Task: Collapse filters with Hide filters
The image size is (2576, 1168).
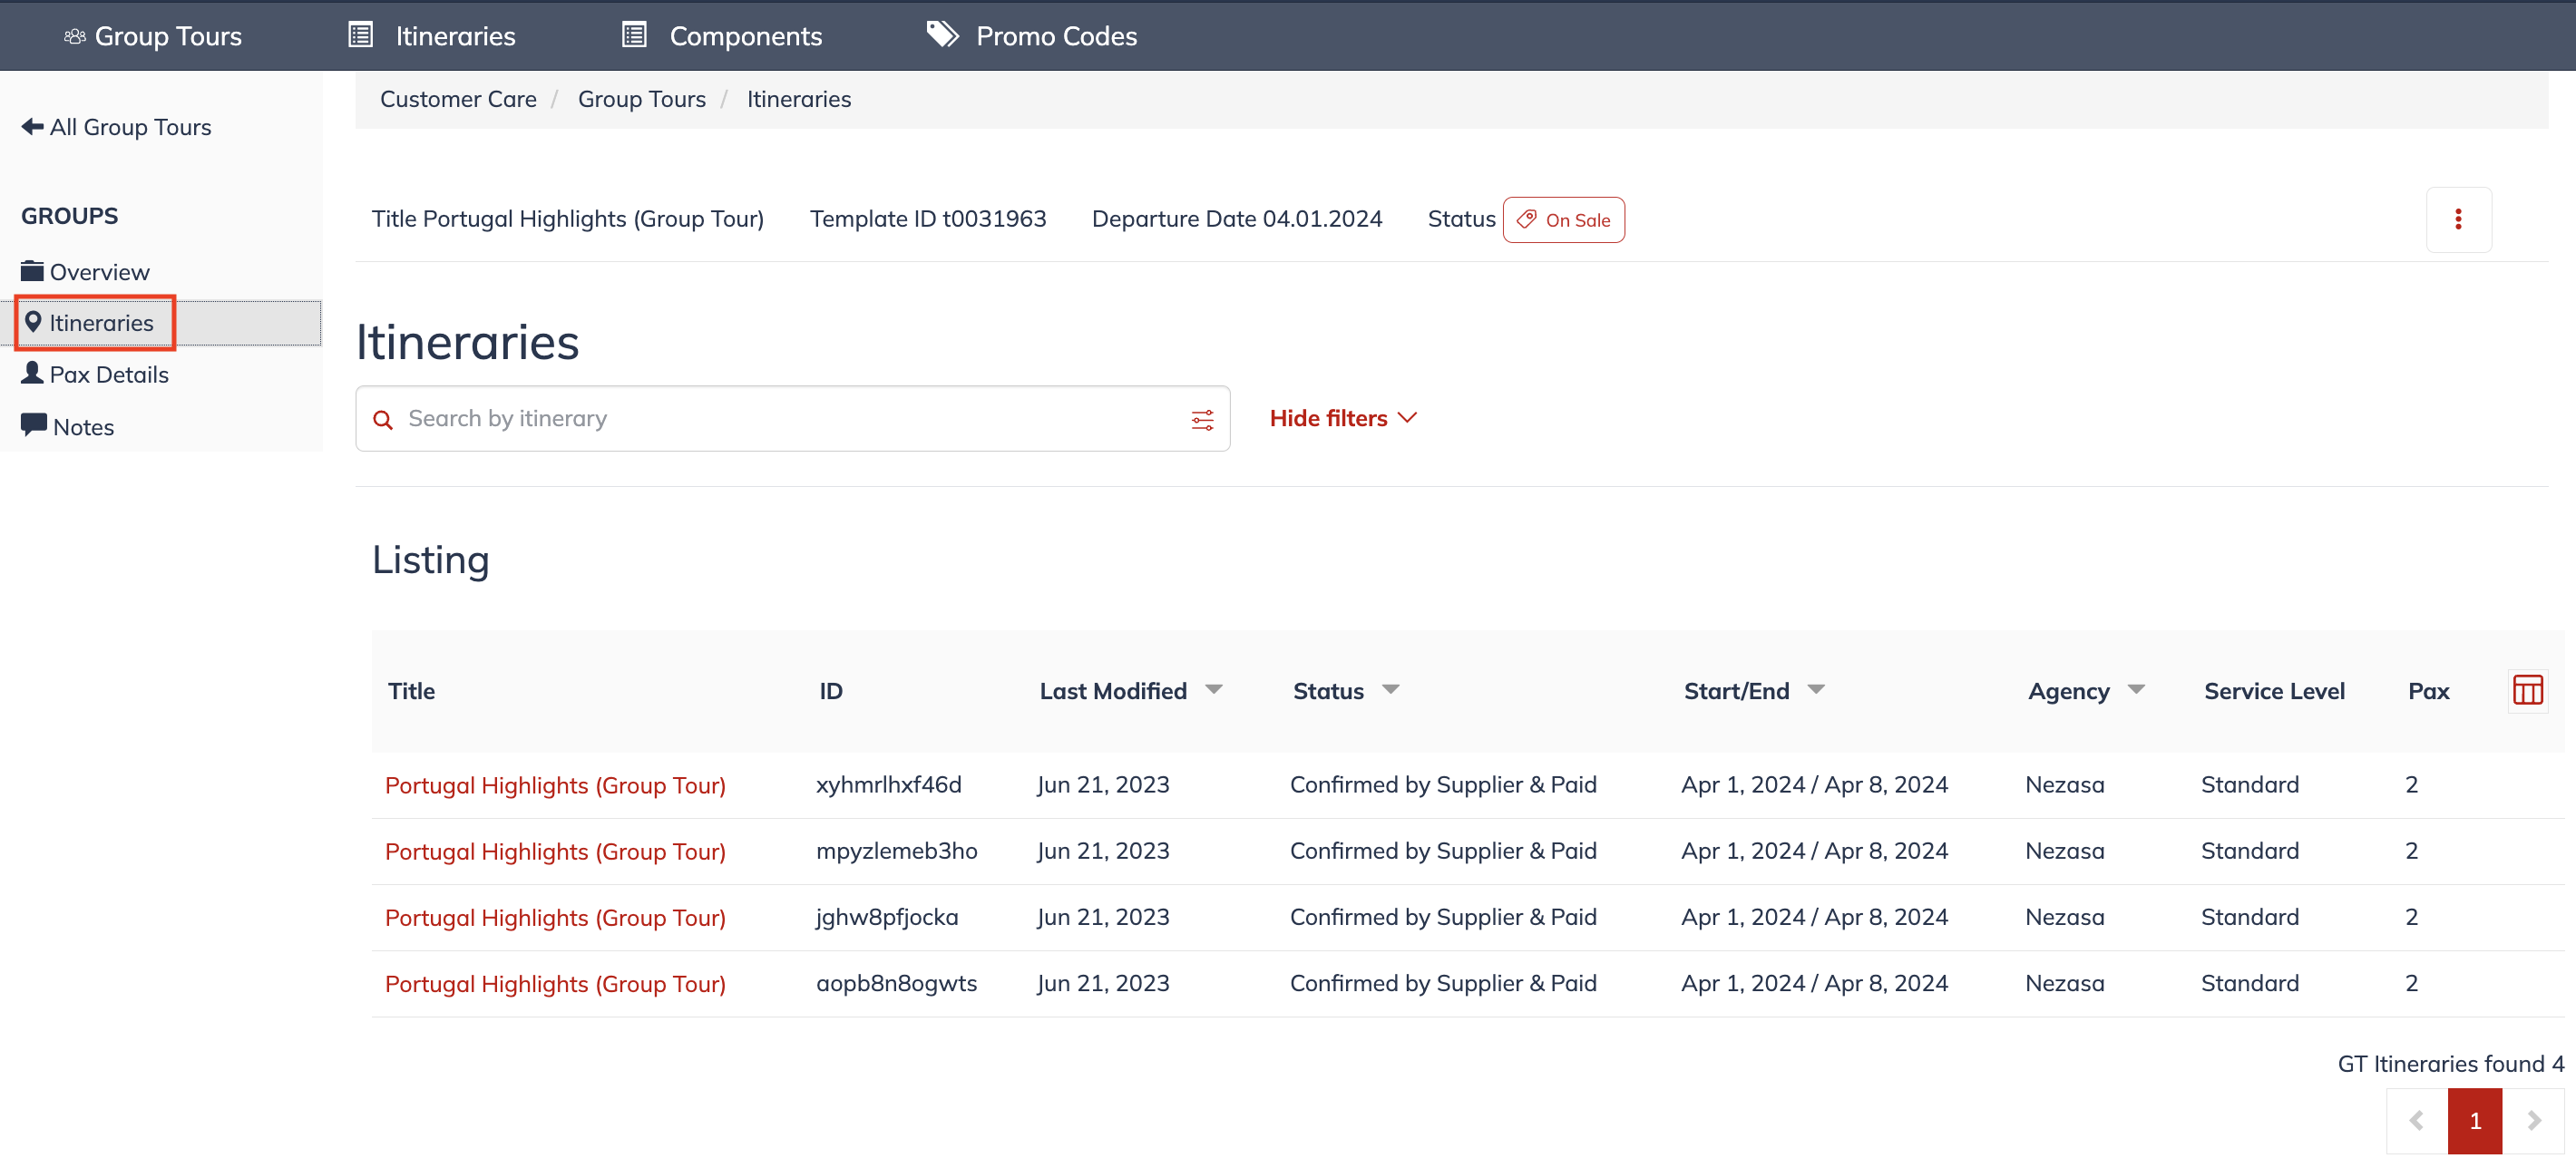Action: [1343, 418]
